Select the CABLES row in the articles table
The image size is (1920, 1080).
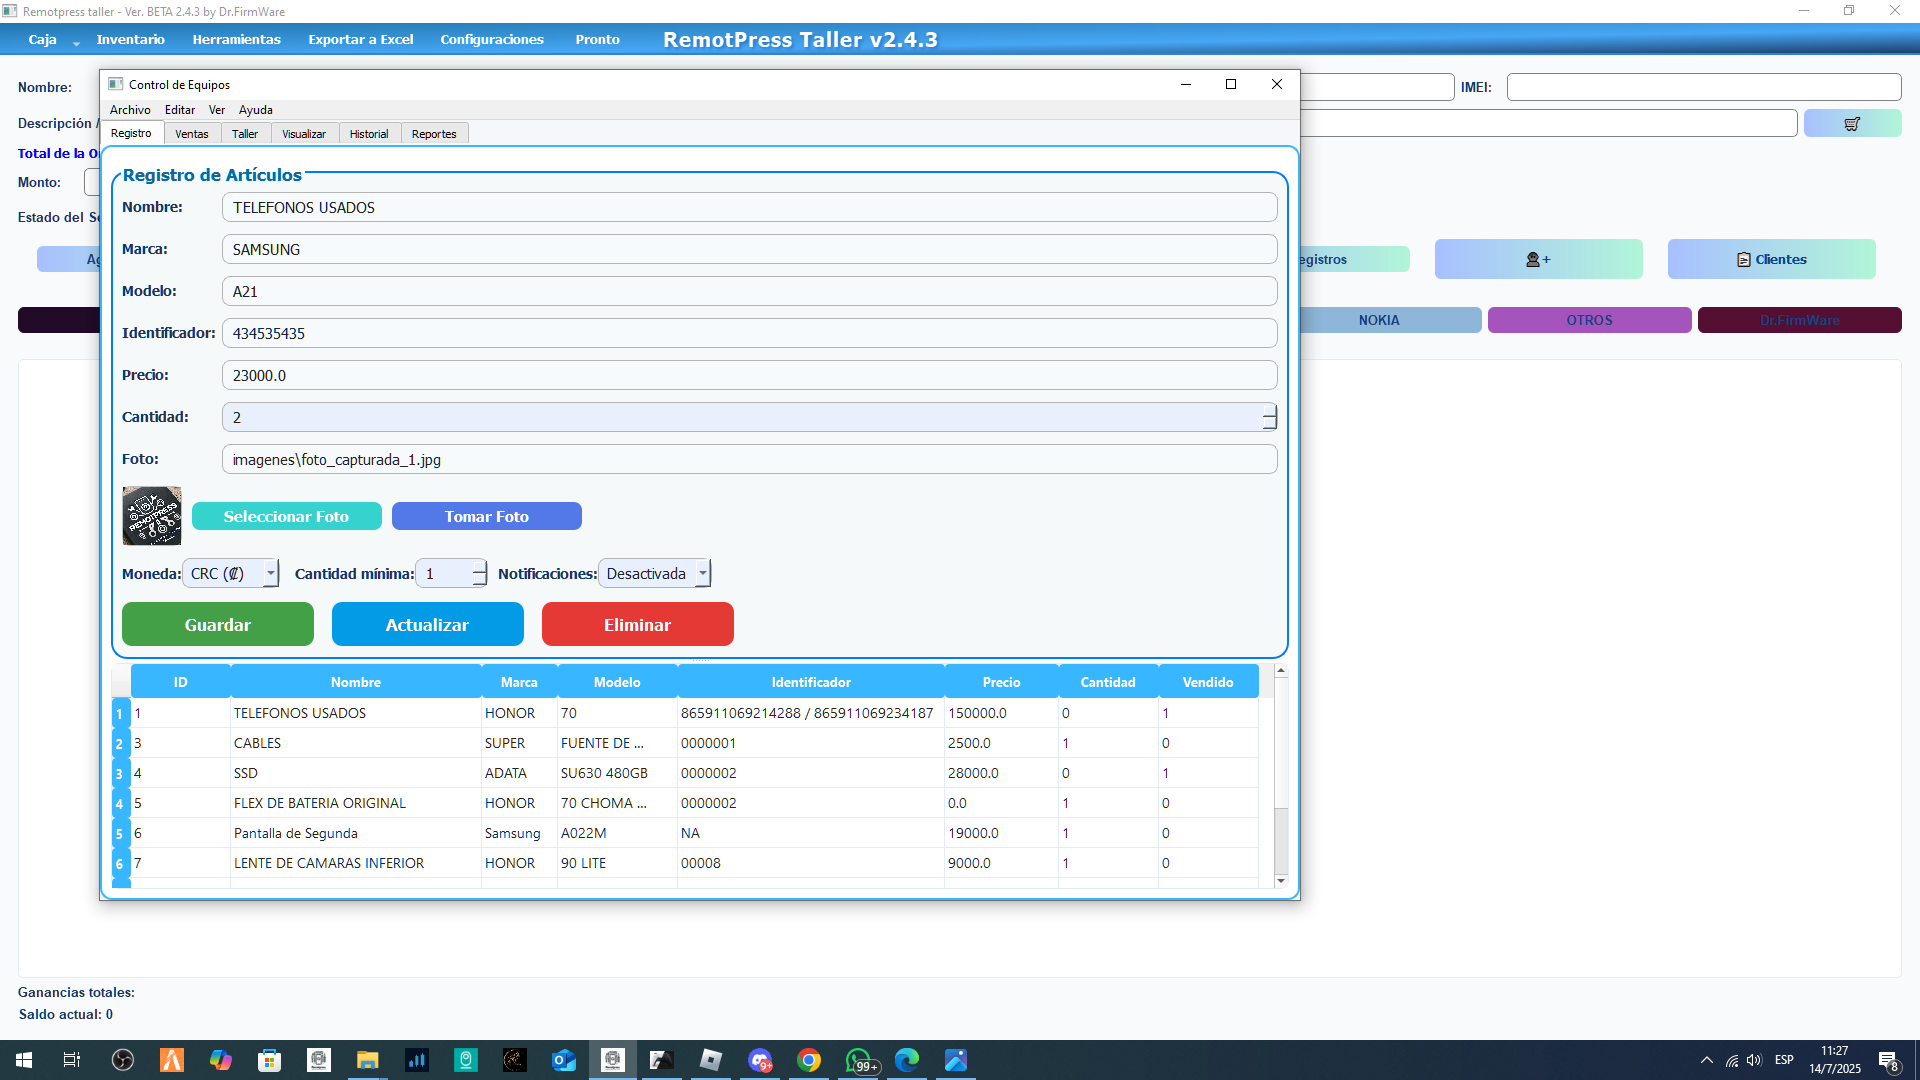(x=356, y=743)
